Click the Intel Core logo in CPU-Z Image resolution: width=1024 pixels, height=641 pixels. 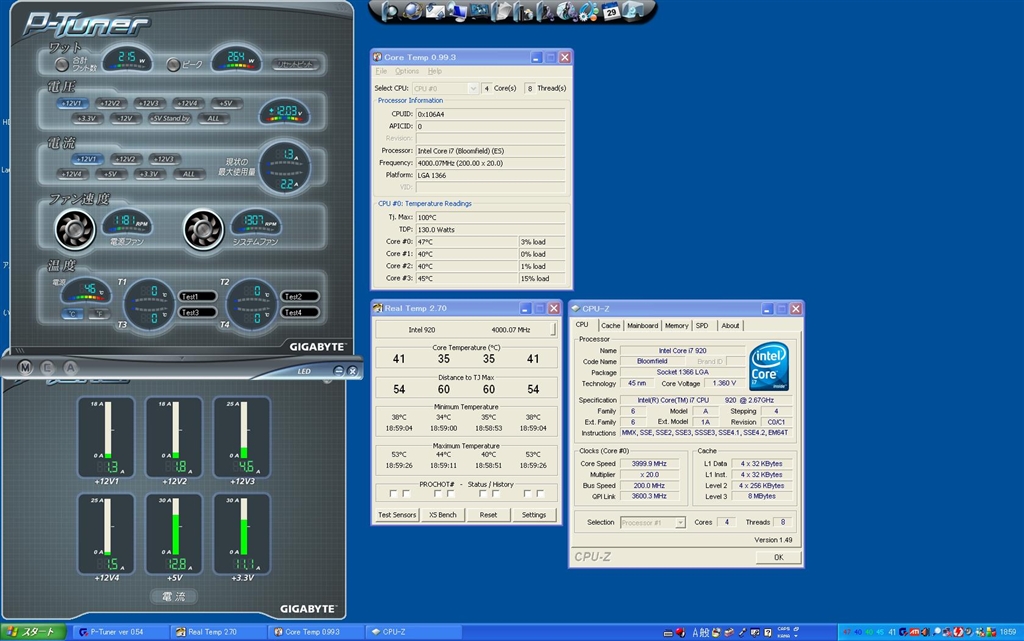770,366
